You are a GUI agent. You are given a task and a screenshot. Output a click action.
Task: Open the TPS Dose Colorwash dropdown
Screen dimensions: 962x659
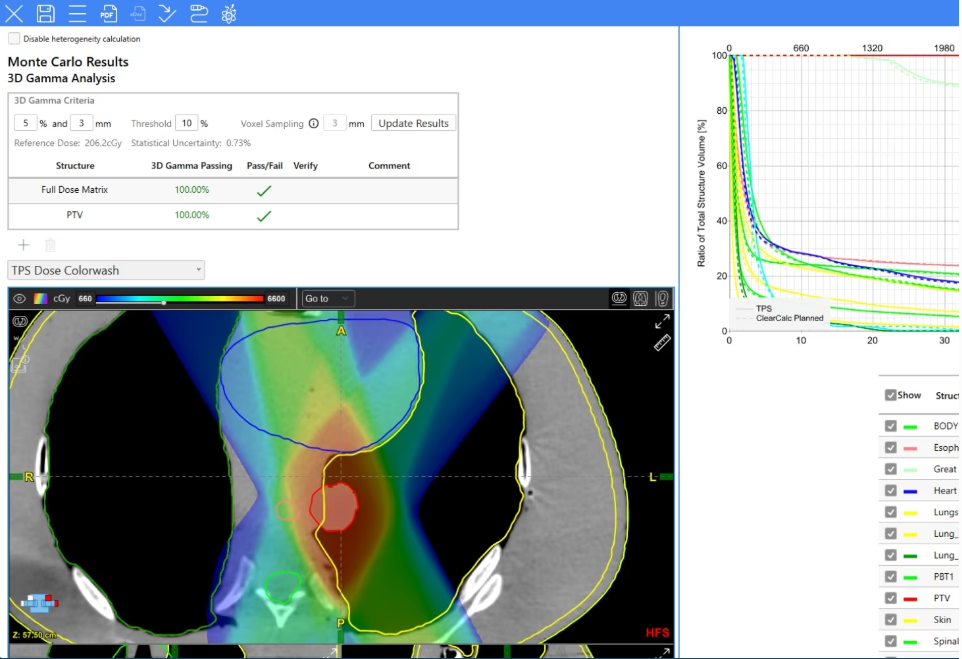106,271
